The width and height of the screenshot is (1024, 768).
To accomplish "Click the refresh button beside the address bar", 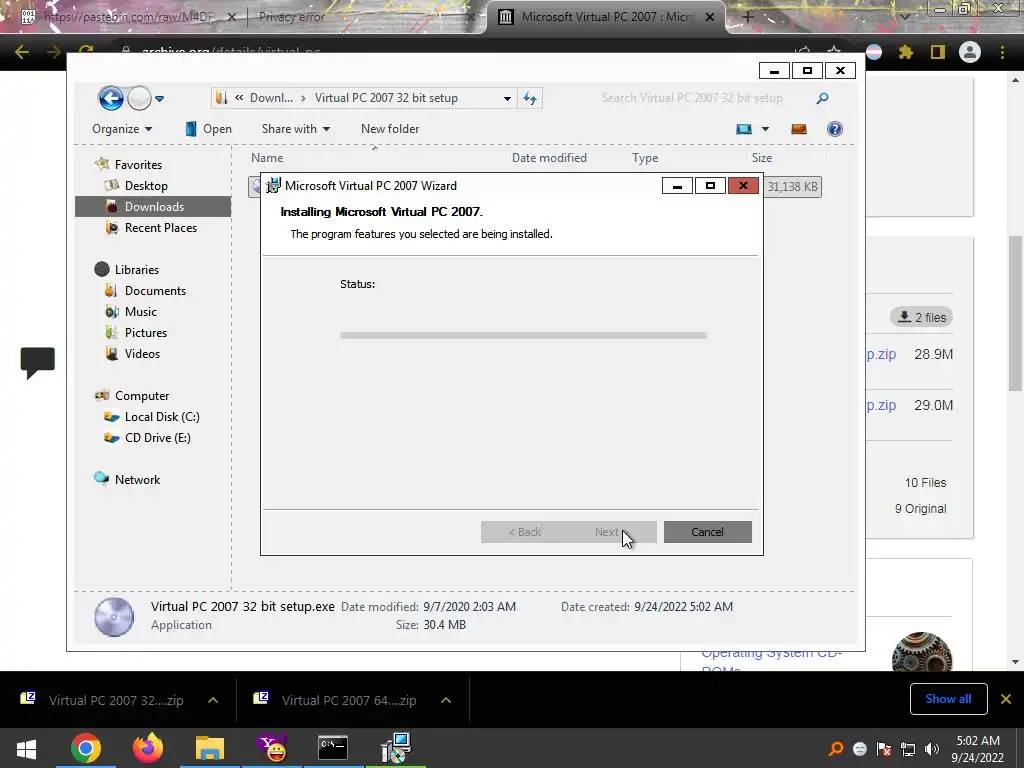I will (x=530, y=99).
